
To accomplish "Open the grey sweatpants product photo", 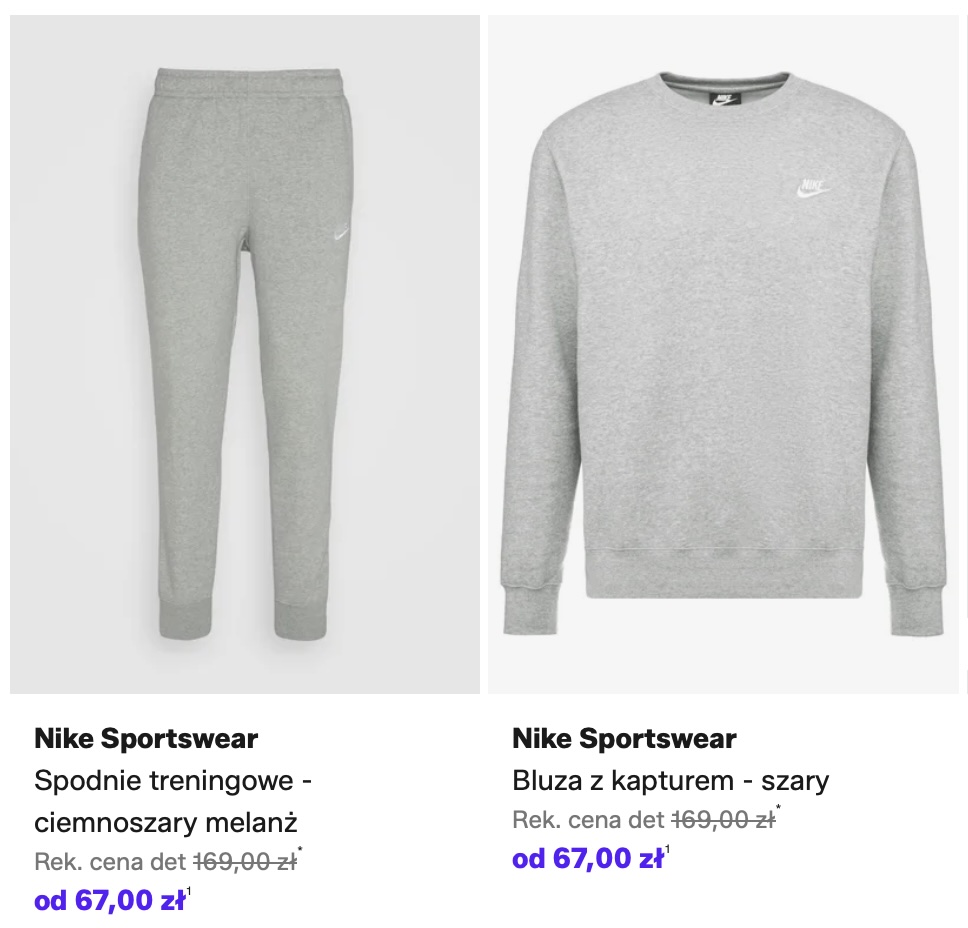I will point(245,400).
